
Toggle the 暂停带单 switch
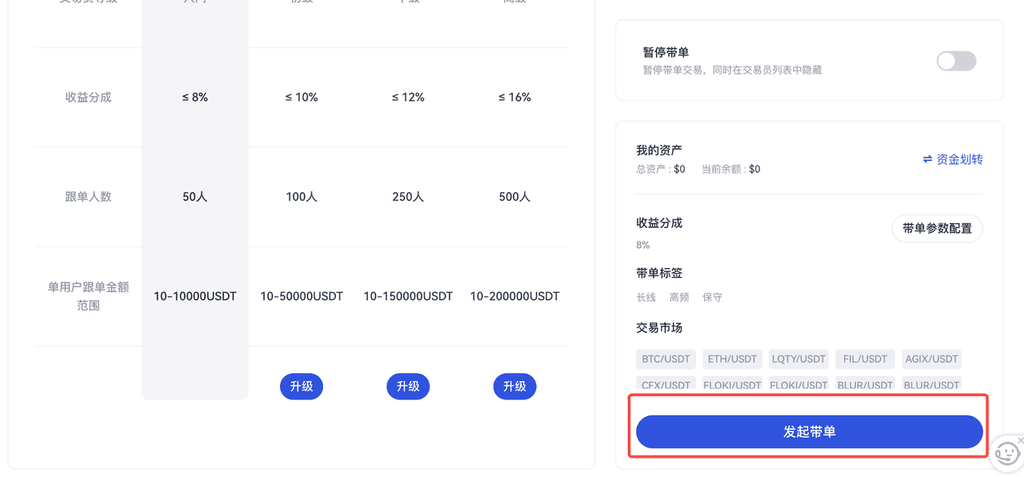[x=955, y=61]
